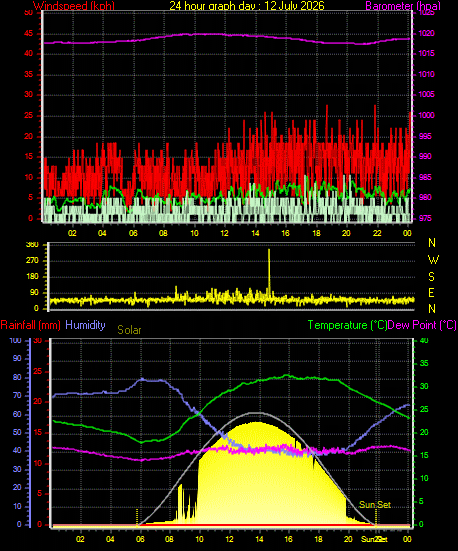
Task: Click the E compass letter
Action: (432, 292)
